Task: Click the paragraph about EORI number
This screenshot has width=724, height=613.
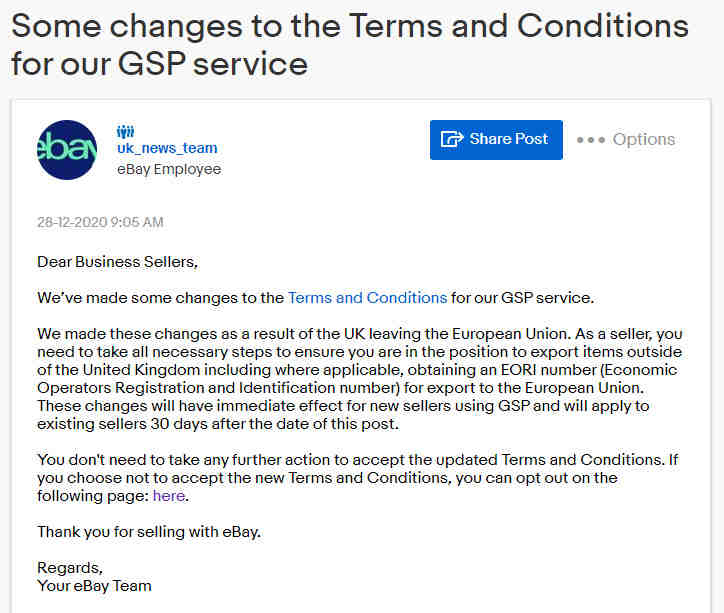Action: [360, 379]
